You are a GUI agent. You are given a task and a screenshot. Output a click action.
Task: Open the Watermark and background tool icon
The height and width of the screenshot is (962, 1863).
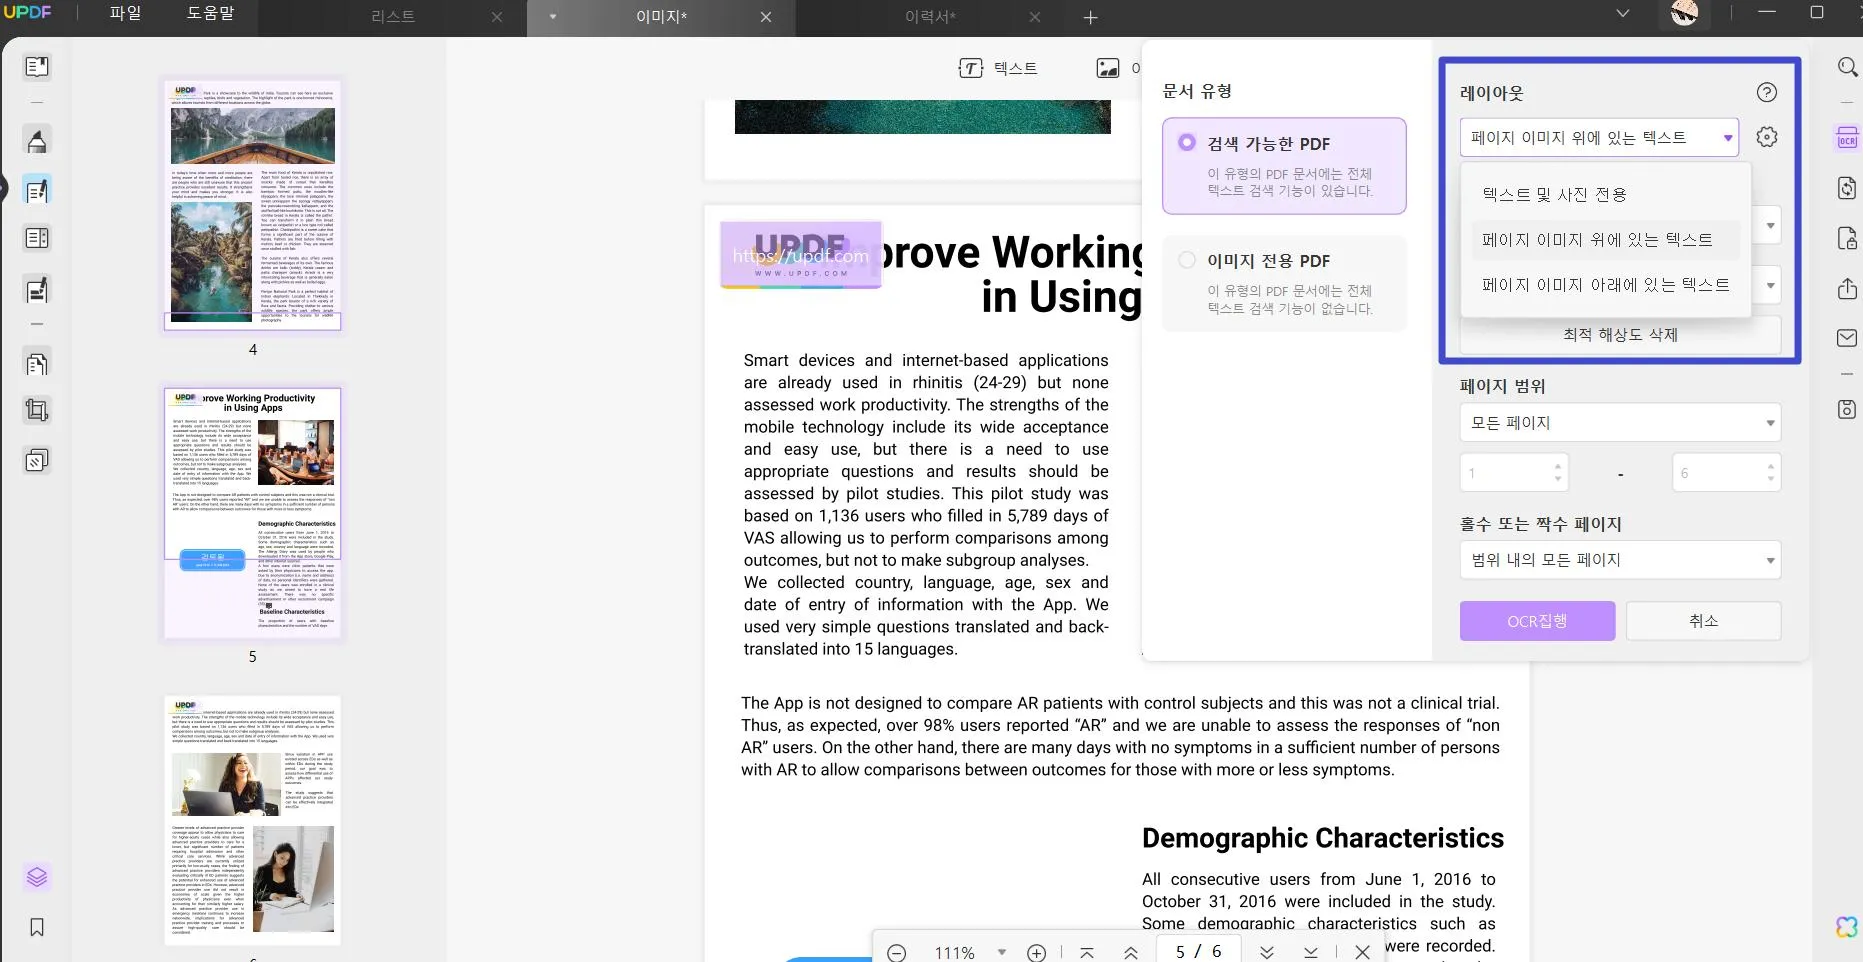(x=37, y=460)
